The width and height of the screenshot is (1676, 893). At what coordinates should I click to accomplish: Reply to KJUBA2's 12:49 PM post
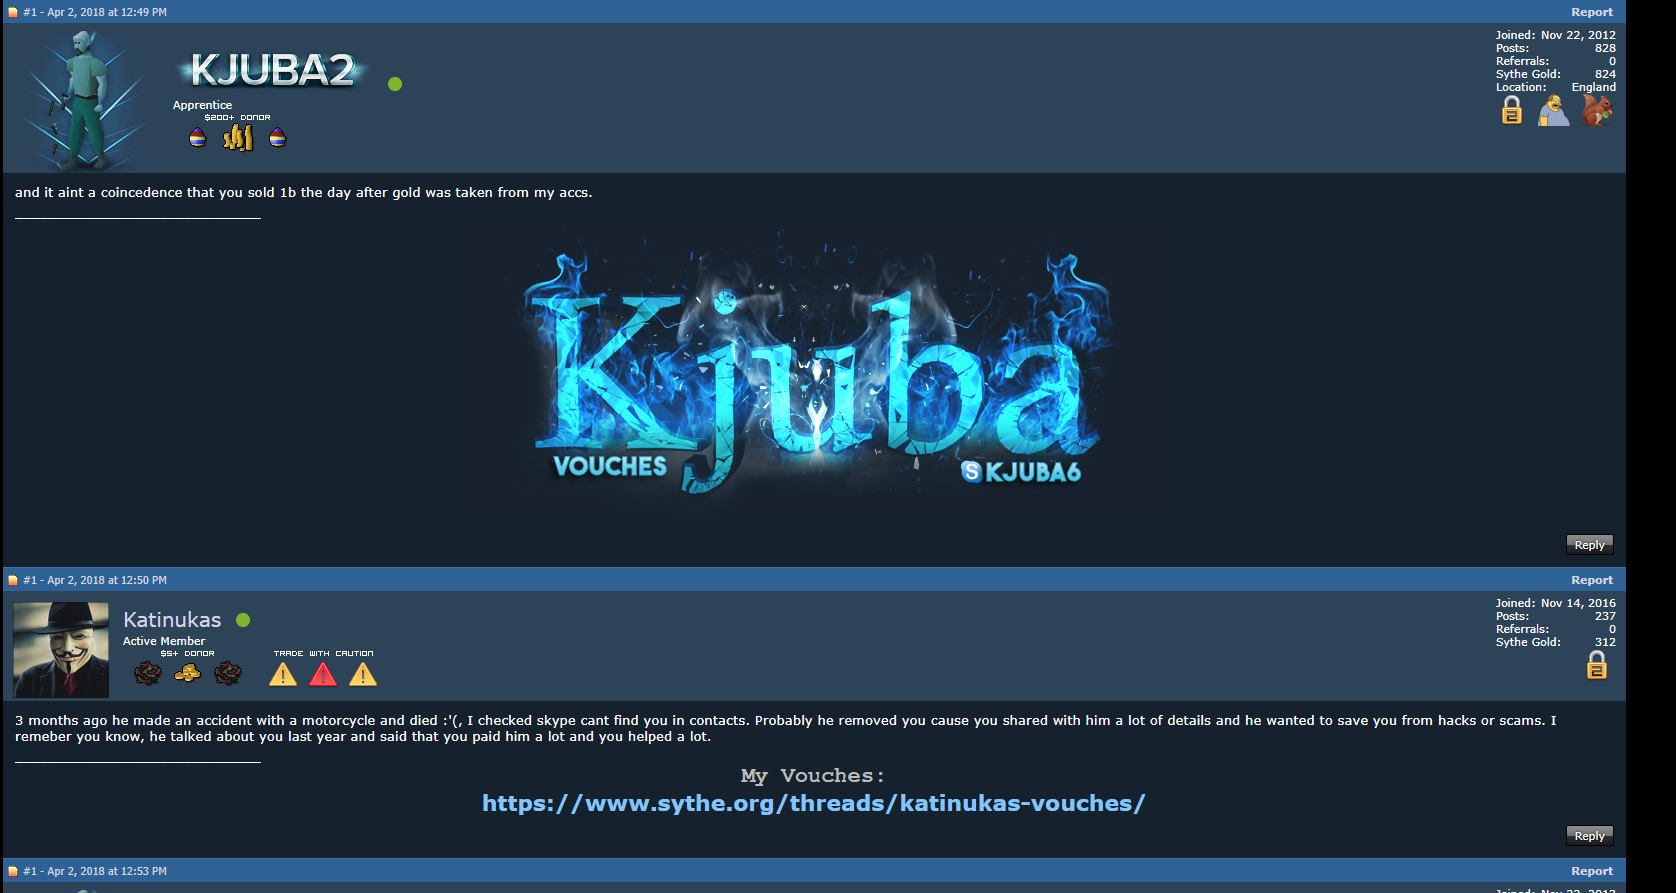(x=1589, y=545)
